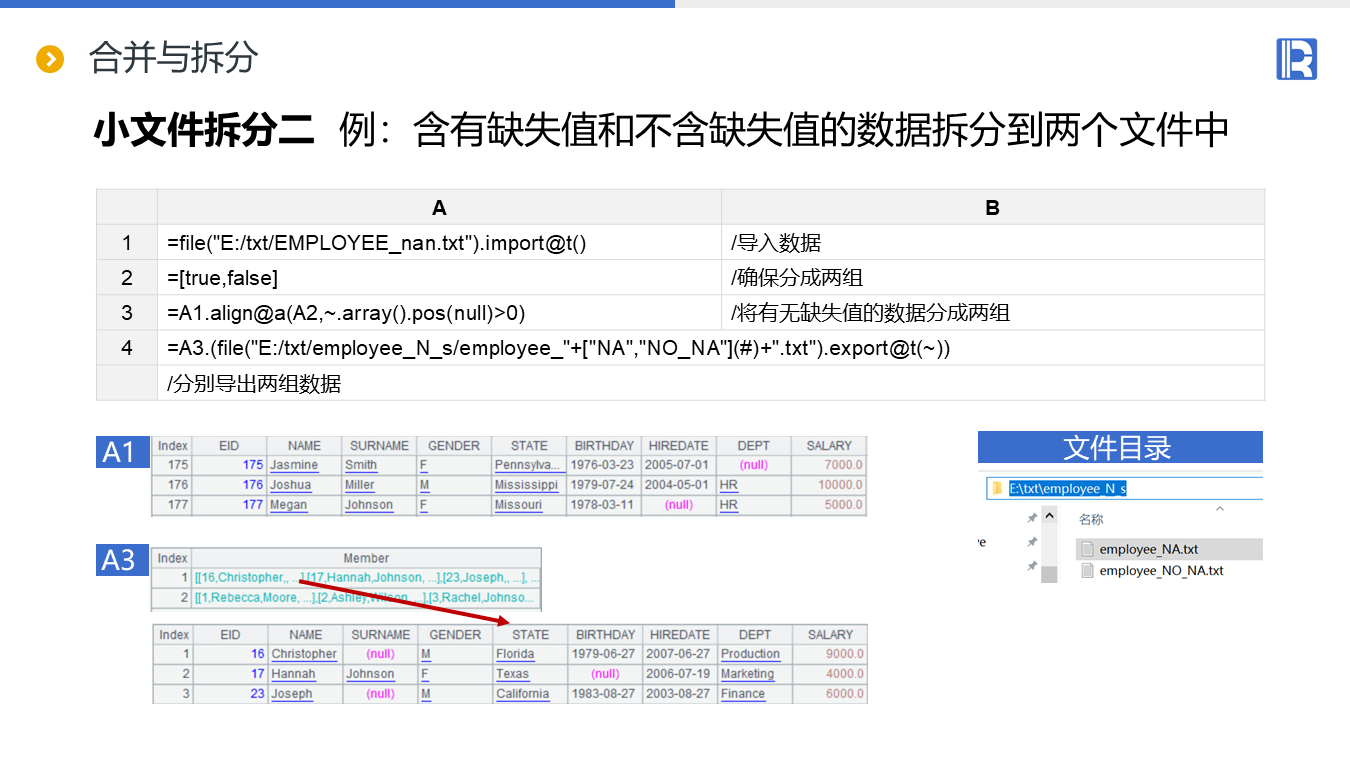Viewport: 1350px width, 759px height.
Task: Click the 名称 column header
Action: (x=1091, y=520)
